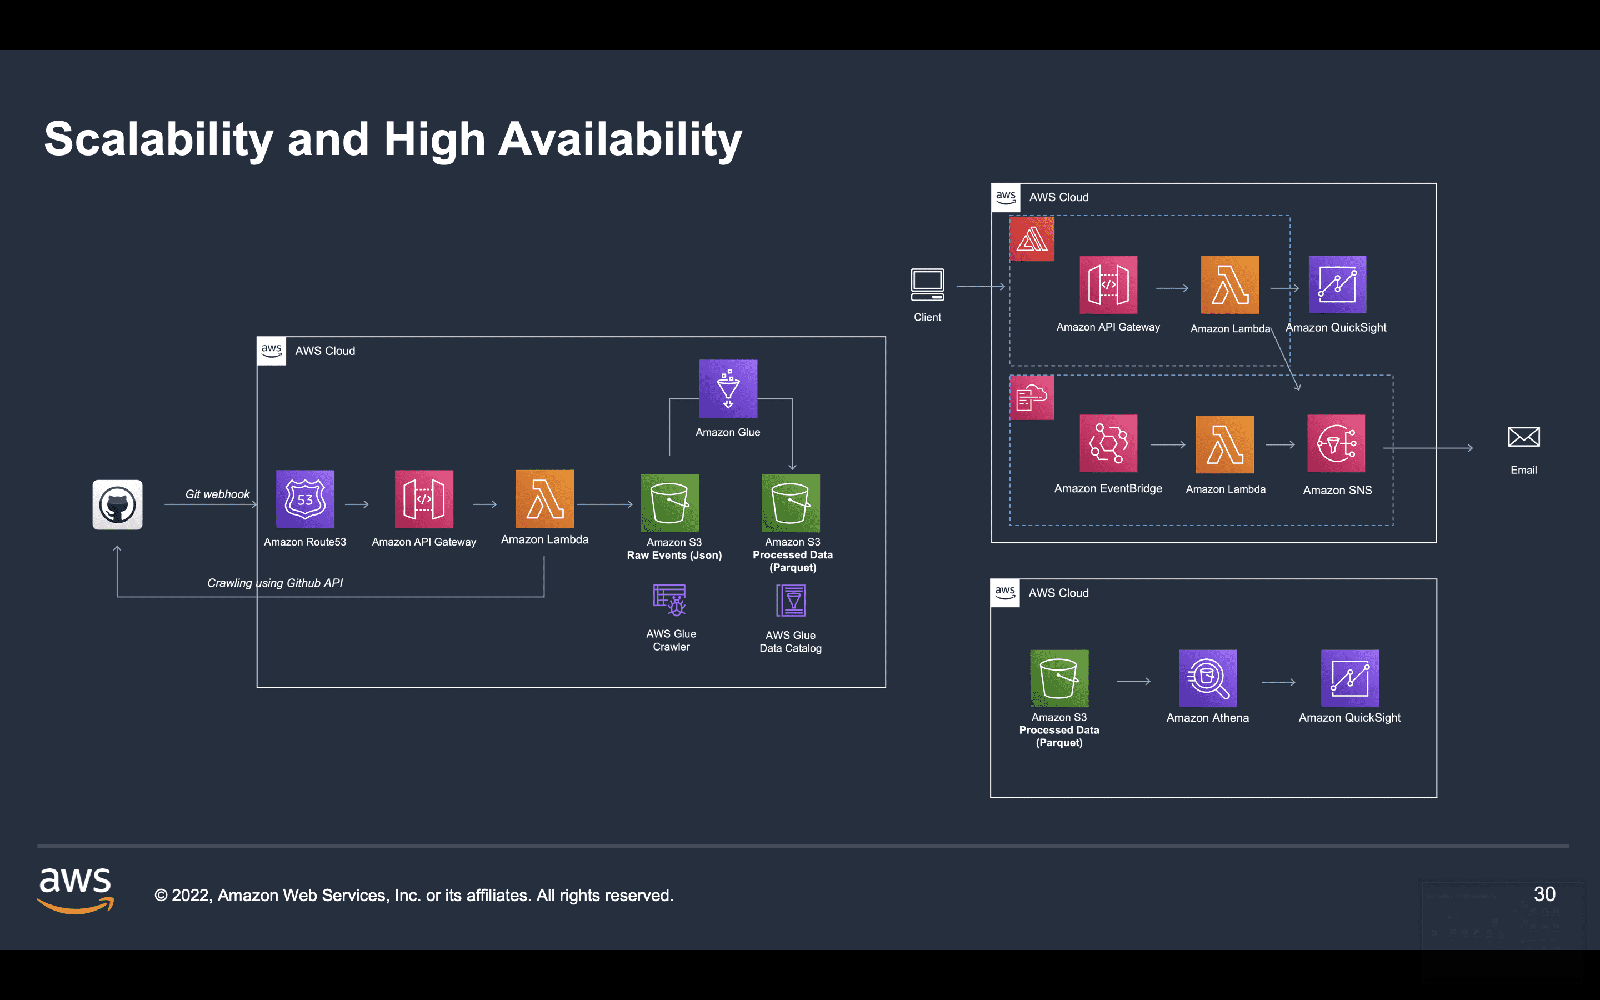Select the QuickSight icon beside Athena
The image size is (1600, 1000).
(1349, 678)
